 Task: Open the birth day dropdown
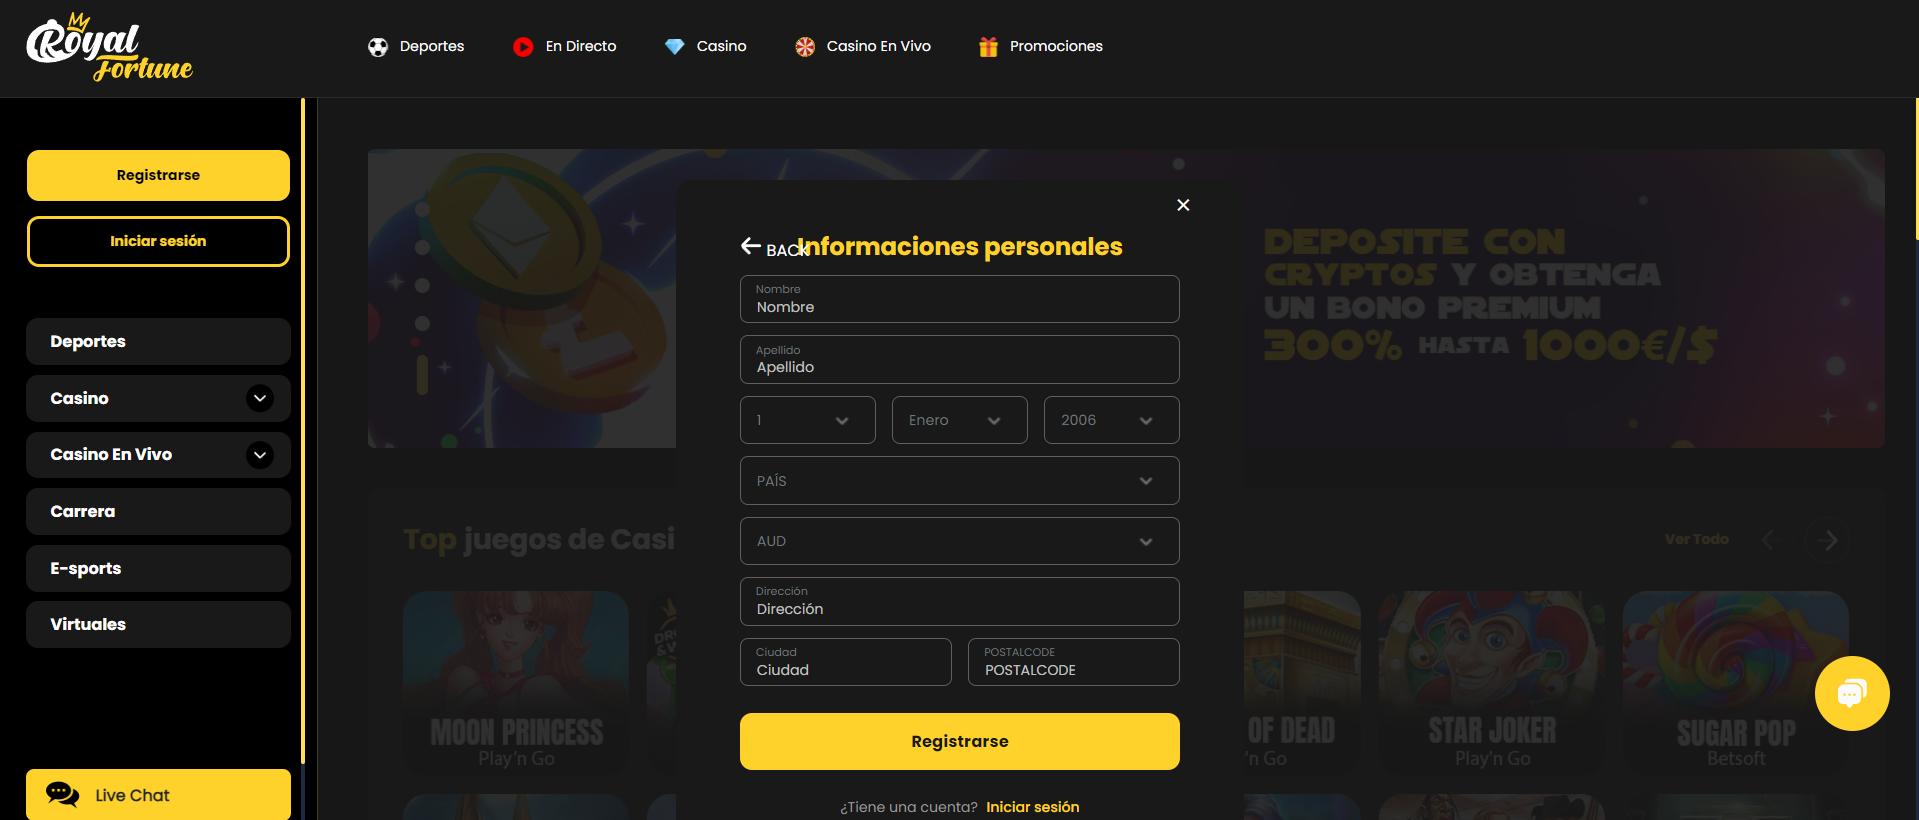pos(808,420)
